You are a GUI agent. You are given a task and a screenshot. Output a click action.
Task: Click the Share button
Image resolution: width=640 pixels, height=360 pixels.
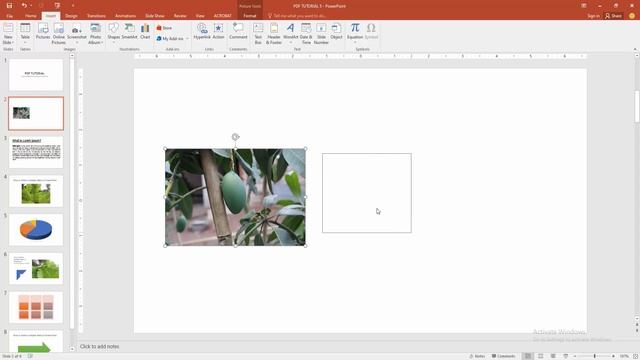[613, 16]
